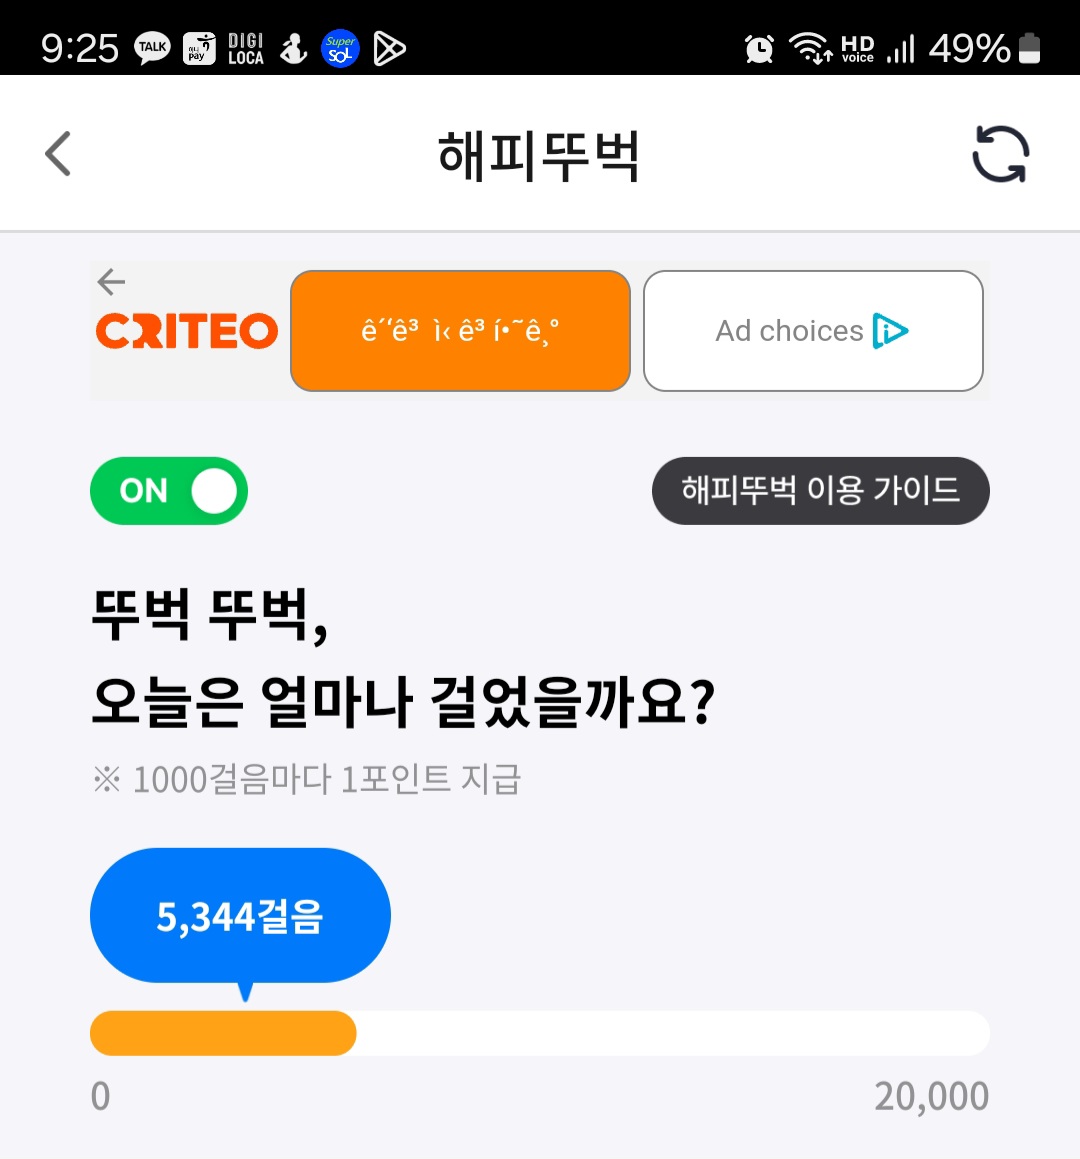Click the orange ad banner button
This screenshot has width=1080, height=1159.
460,331
